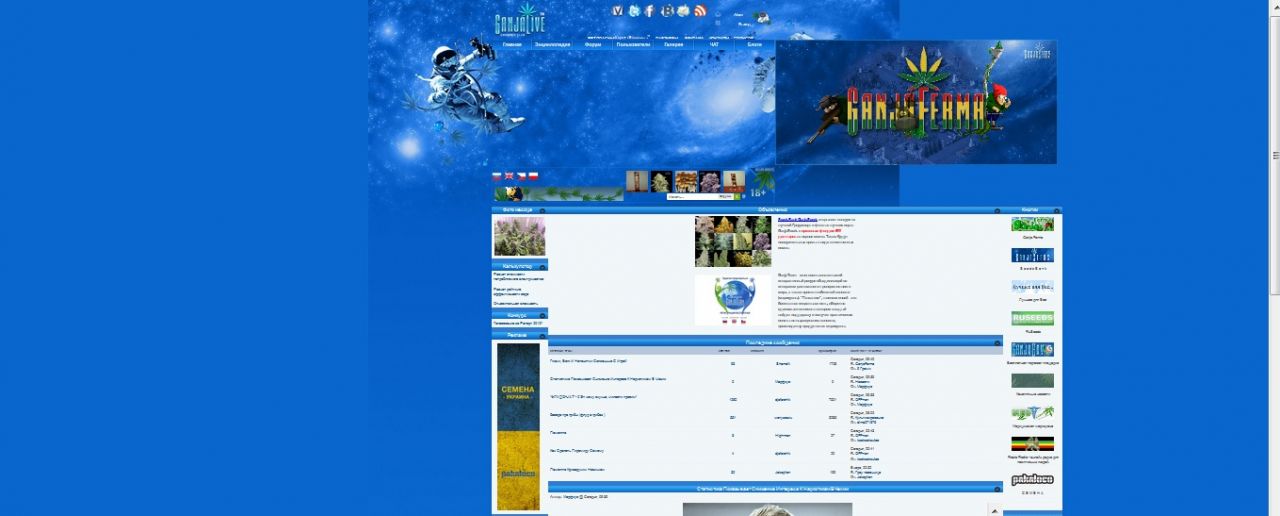Open the search category dropdown
1280x516 pixels.
[725, 197]
